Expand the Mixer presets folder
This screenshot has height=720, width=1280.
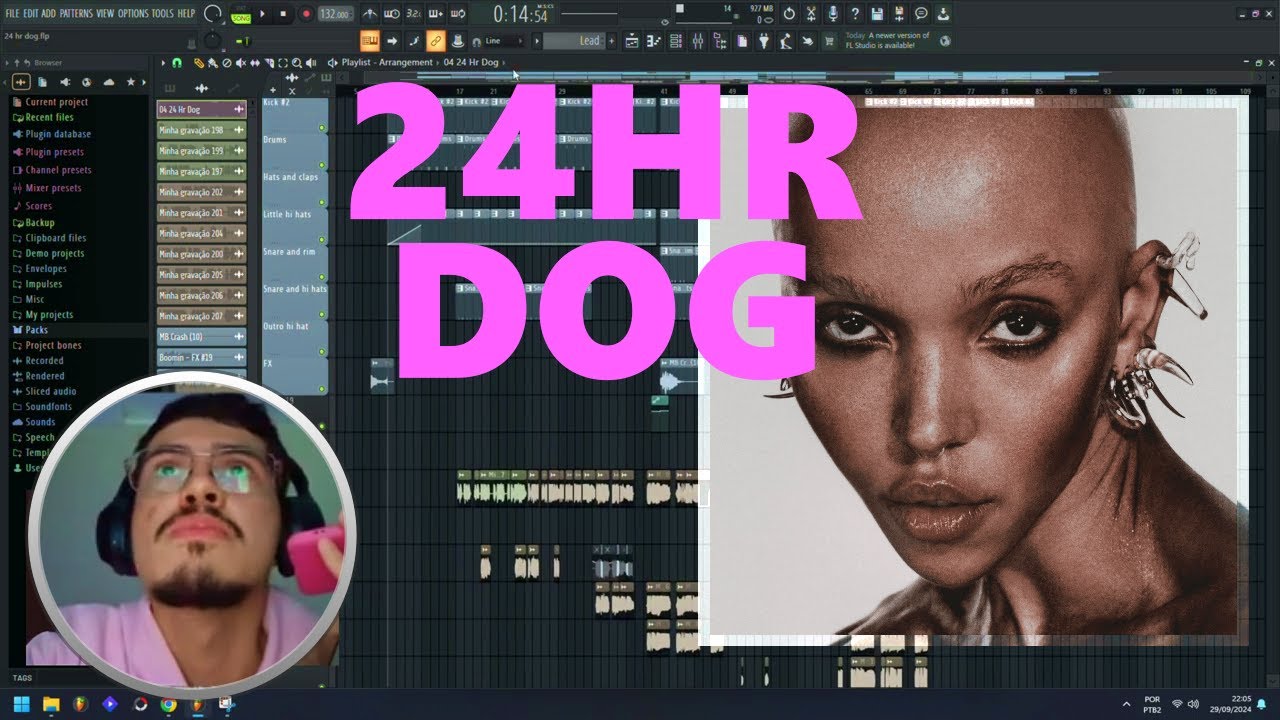click(53, 188)
